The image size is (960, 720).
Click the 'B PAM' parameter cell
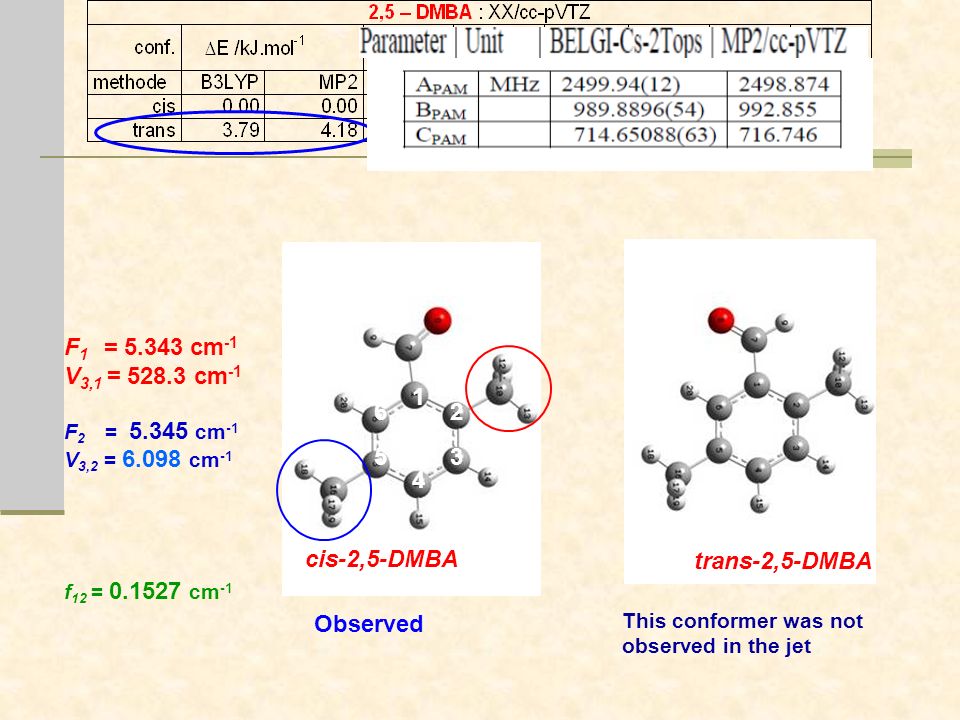pos(441,109)
